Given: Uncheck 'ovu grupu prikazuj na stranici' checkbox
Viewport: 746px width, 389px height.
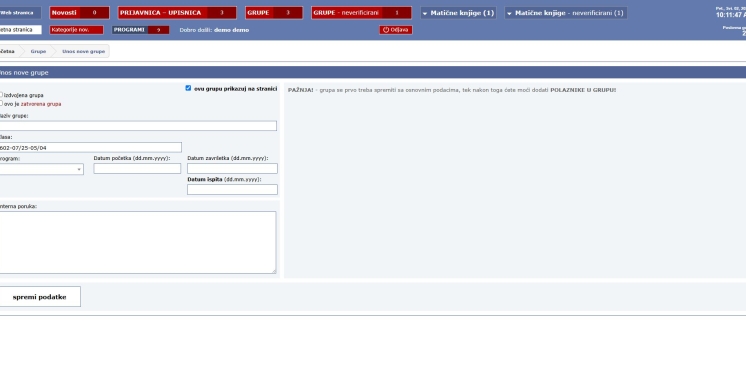Looking at the screenshot, I should point(188,88).
